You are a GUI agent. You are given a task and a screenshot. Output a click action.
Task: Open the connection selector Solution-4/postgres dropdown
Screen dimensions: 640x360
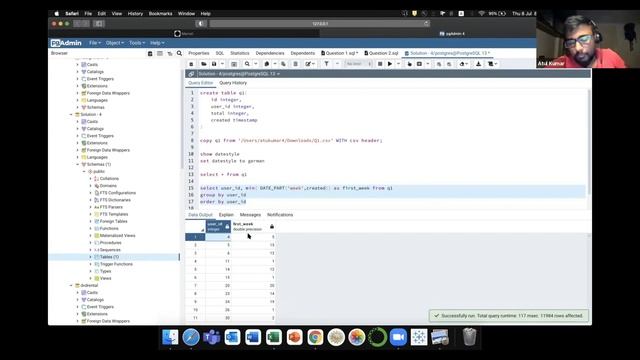click(239, 74)
